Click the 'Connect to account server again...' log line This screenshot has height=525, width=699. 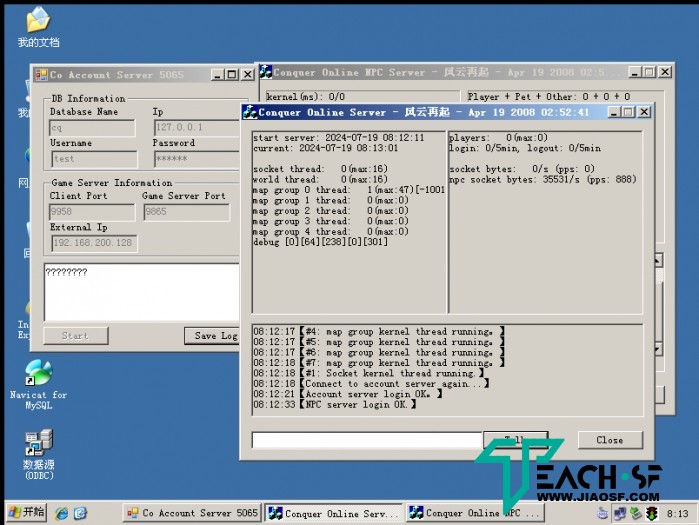tap(371, 384)
